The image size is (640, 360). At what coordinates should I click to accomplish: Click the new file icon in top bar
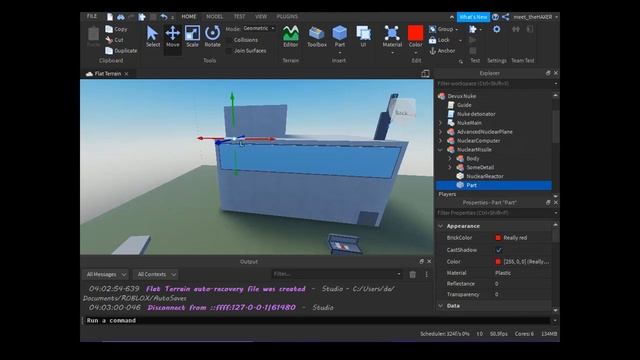[110, 17]
